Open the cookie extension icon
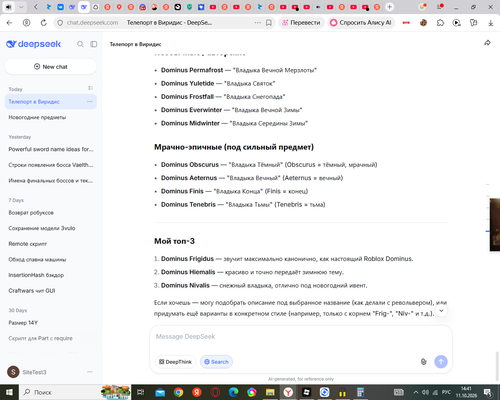Image resolution: width=500 pixels, height=400 pixels. (423, 23)
